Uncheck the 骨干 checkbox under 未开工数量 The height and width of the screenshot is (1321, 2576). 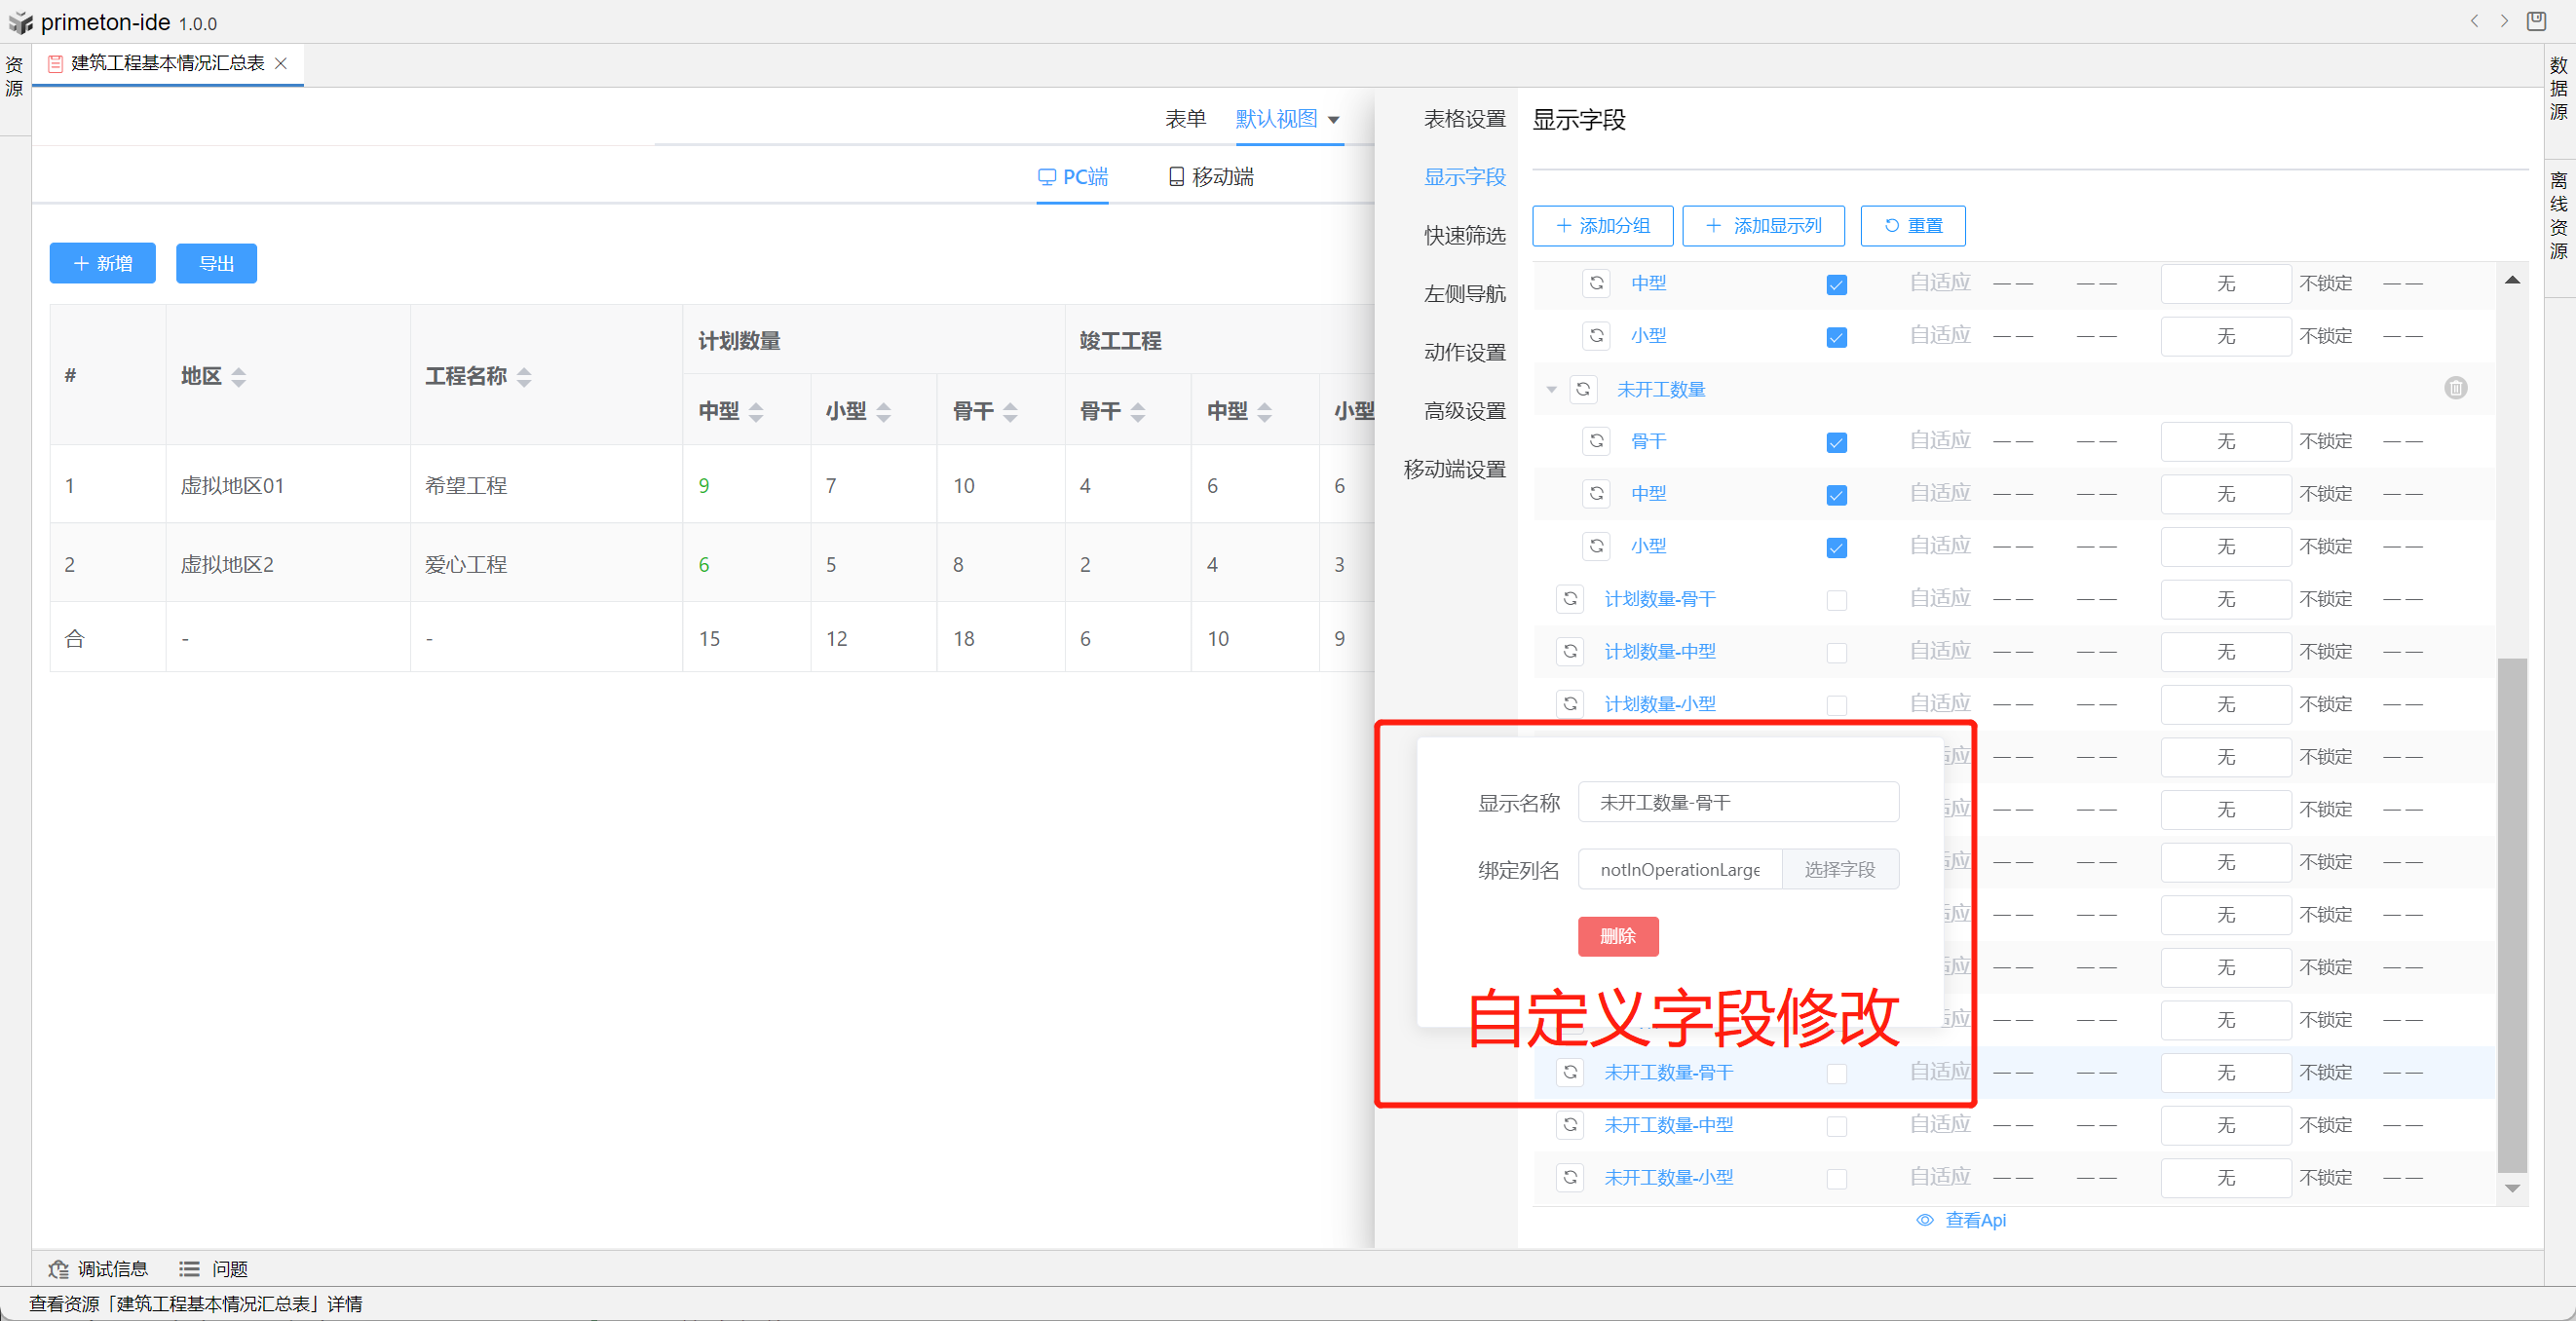click(1836, 442)
